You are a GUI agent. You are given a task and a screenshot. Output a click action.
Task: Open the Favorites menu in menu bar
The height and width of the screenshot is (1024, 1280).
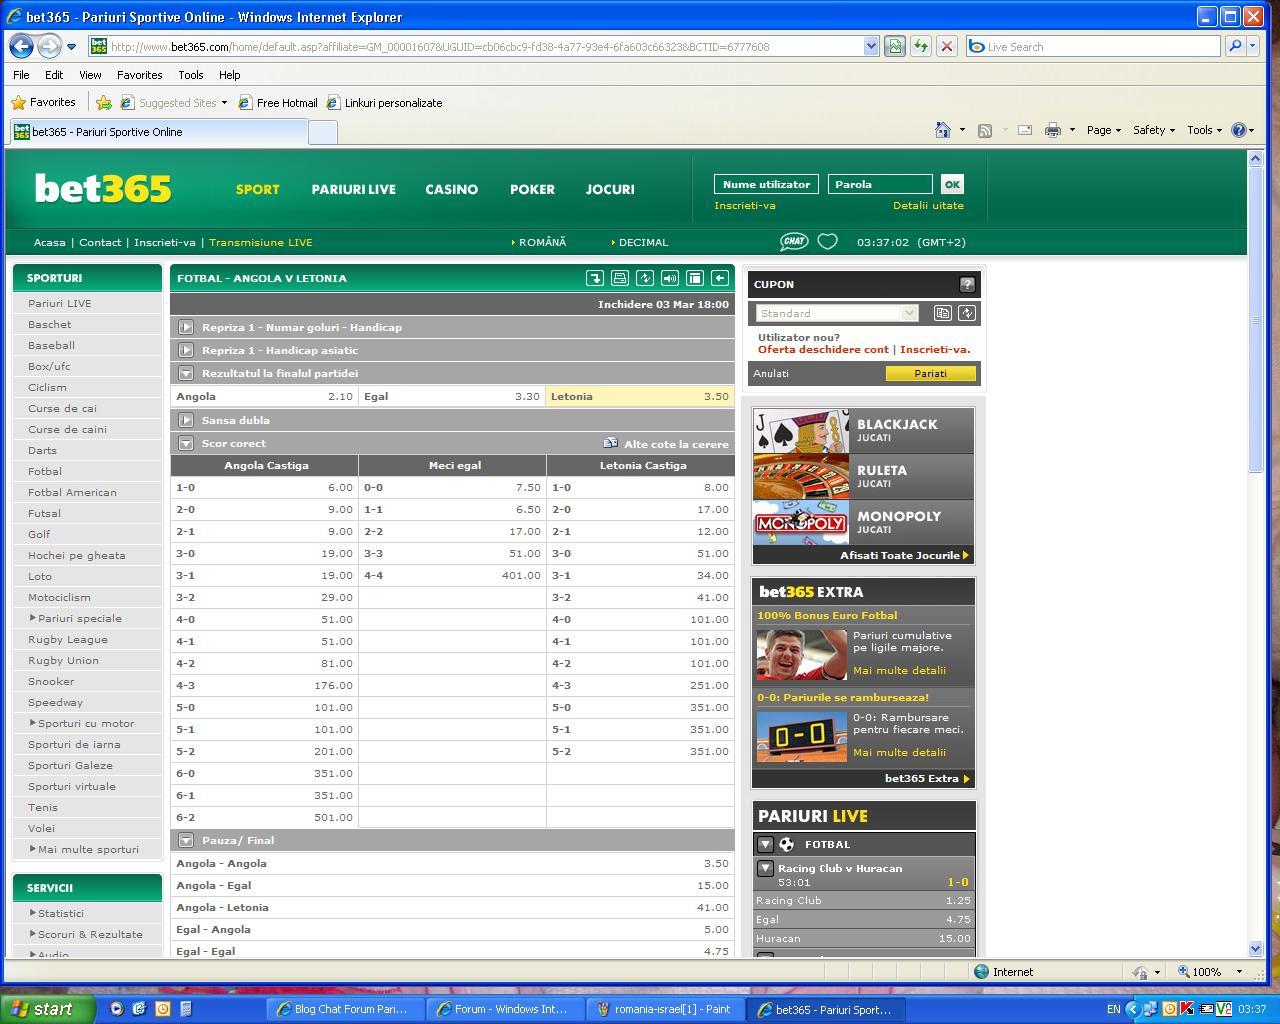(x=139, y=75)
